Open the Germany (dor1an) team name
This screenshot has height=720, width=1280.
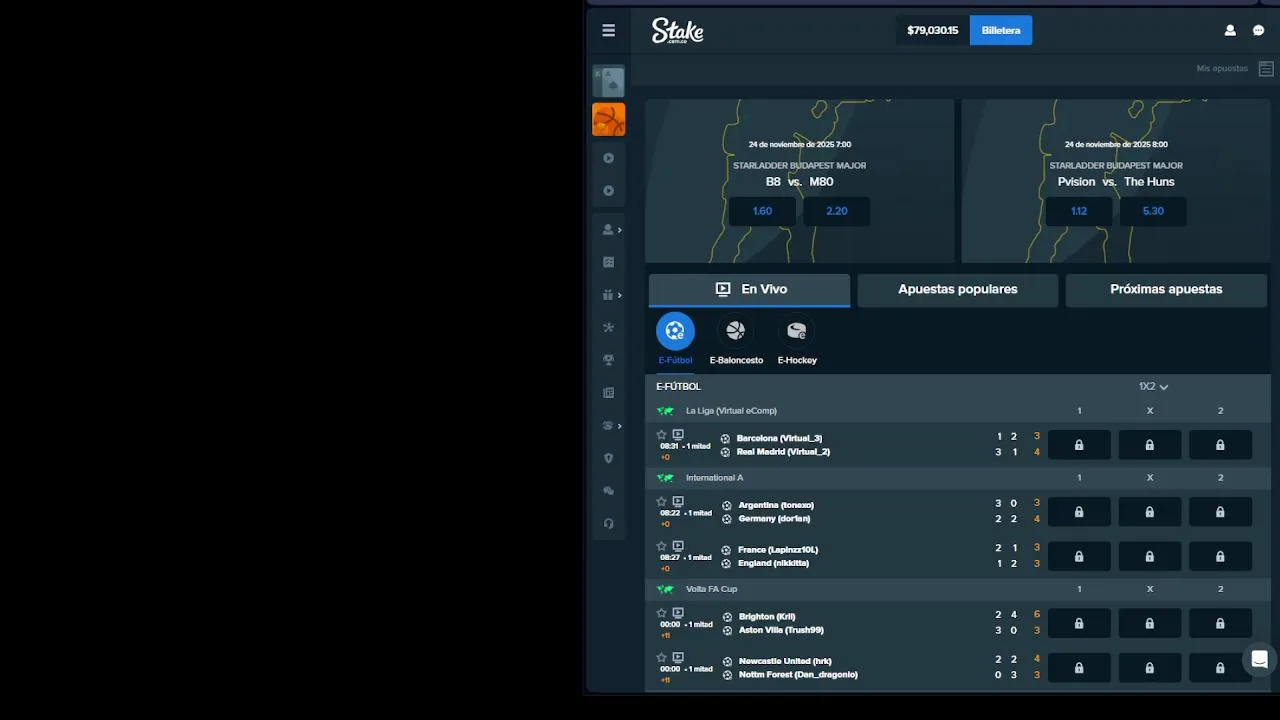click(x=774, y=519)
